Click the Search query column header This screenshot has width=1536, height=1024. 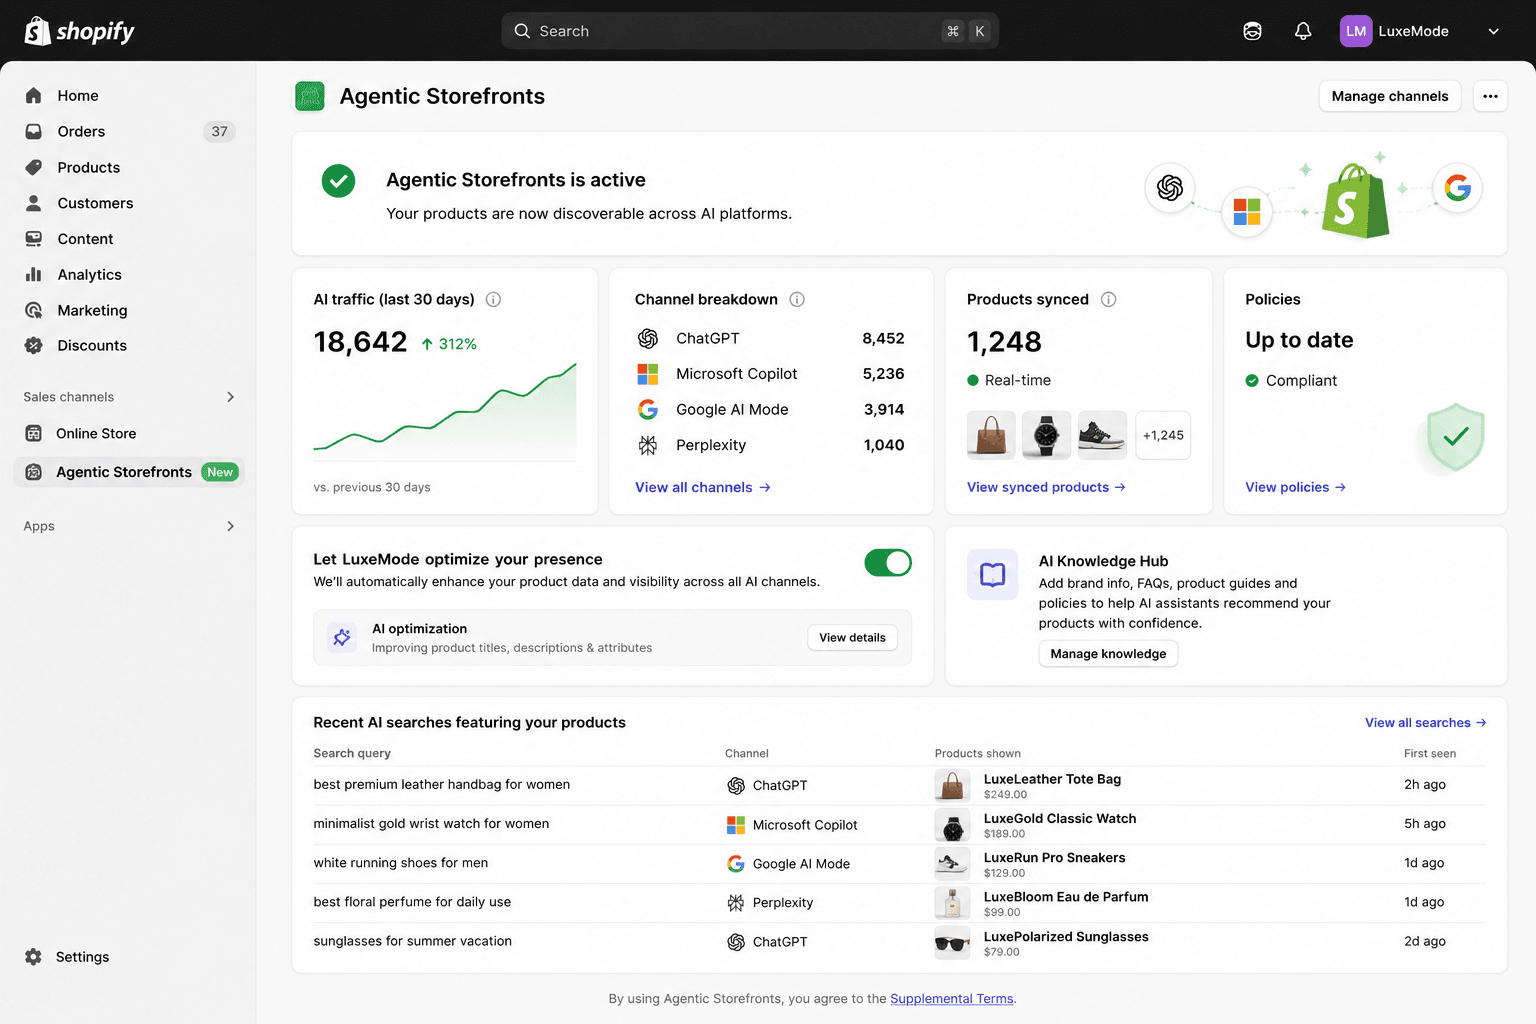point(352,753)
